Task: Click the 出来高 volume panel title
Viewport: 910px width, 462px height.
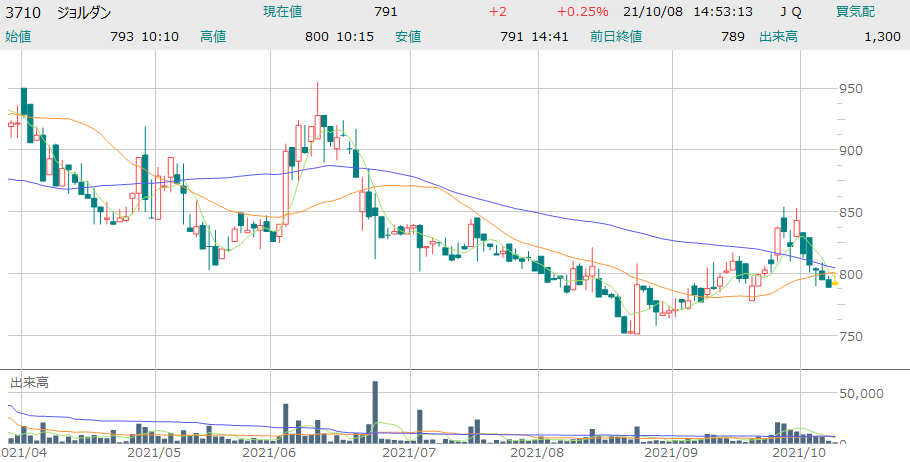Action: click(29, 382)
